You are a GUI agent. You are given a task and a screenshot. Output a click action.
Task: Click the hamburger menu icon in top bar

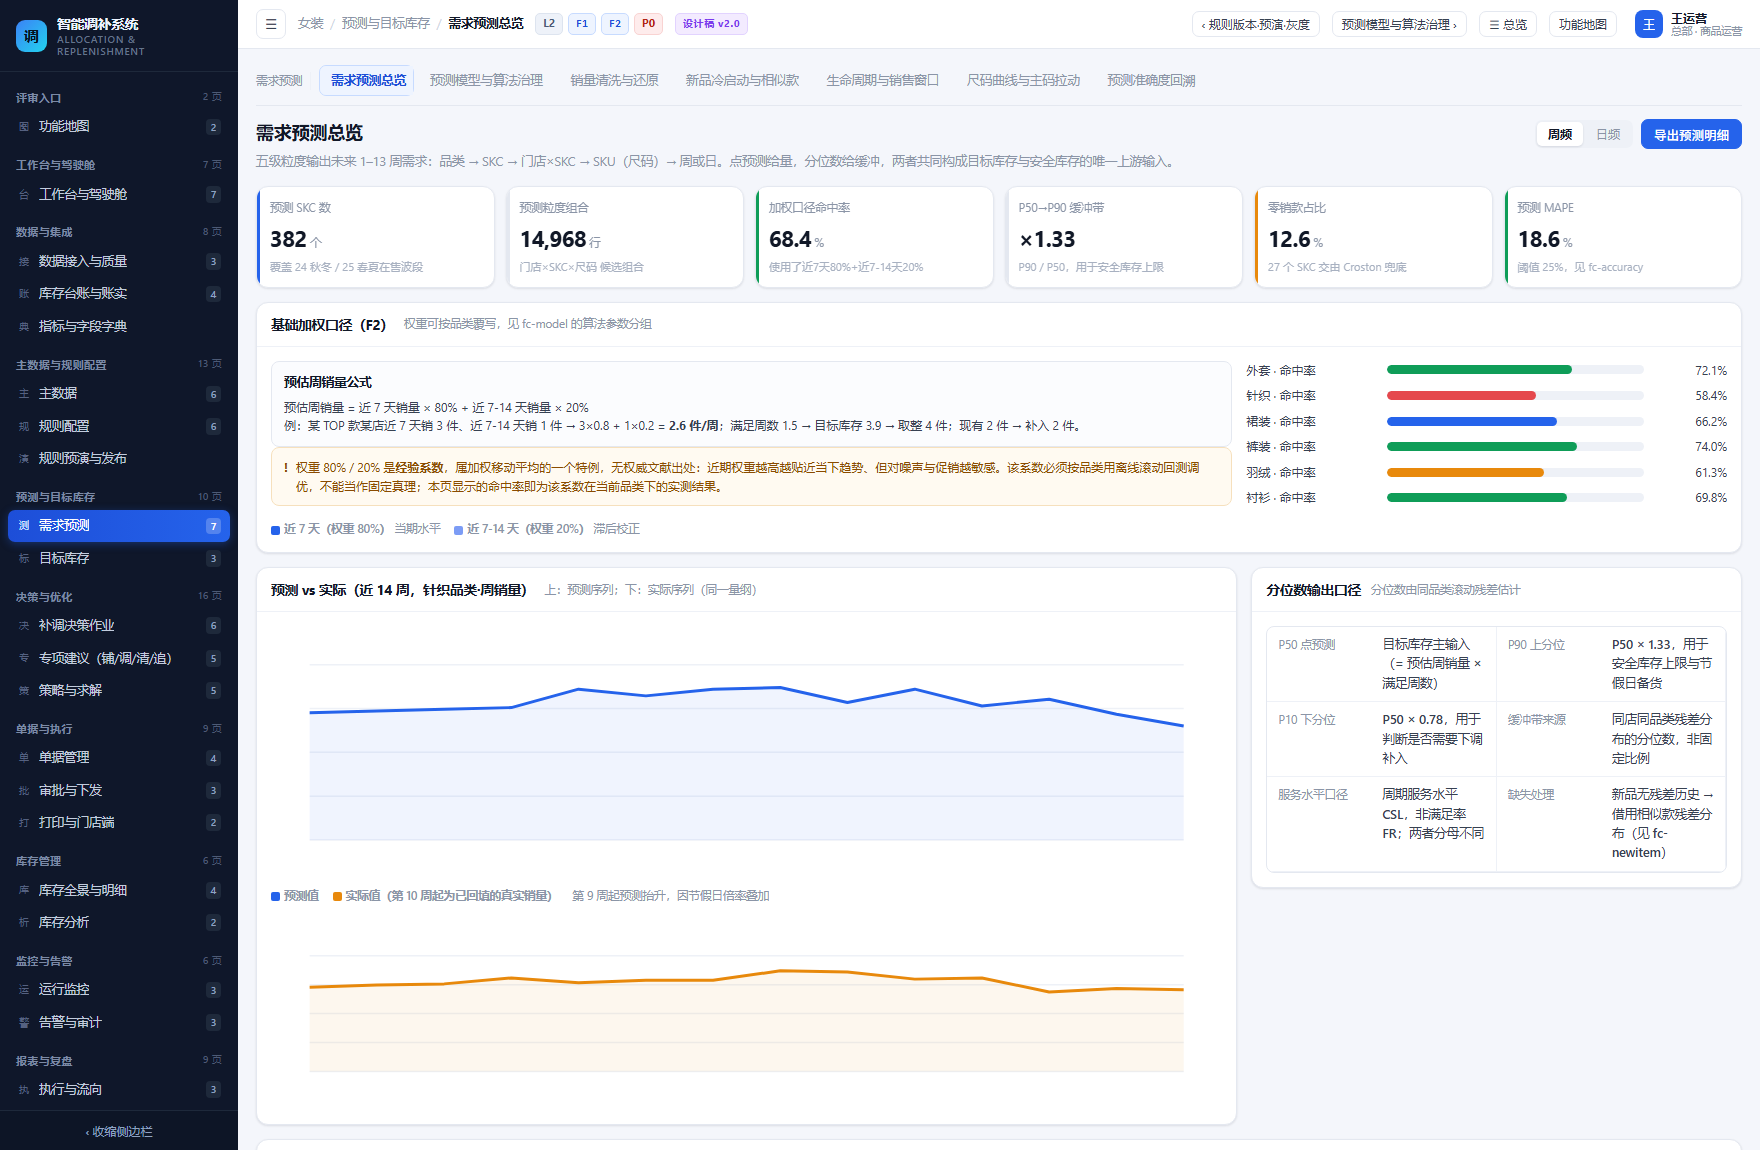click(x=271, y=24)
